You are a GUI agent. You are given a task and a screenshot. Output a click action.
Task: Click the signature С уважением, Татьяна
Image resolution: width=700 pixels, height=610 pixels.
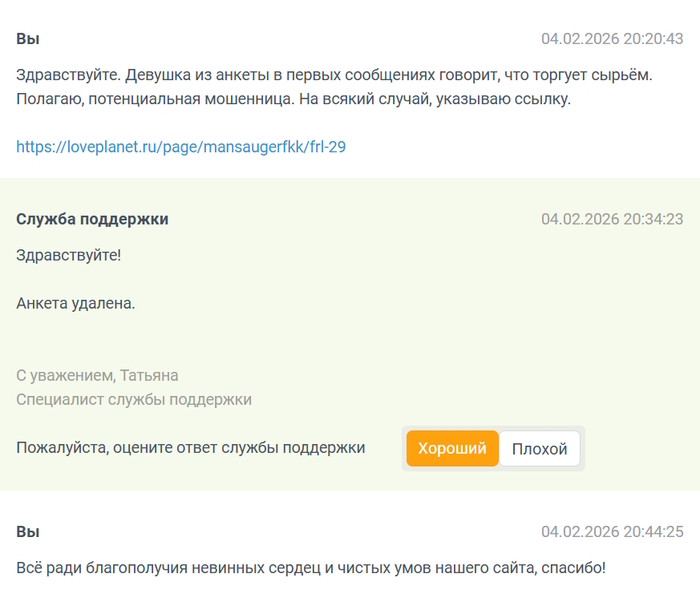click(x=97, y=376)
